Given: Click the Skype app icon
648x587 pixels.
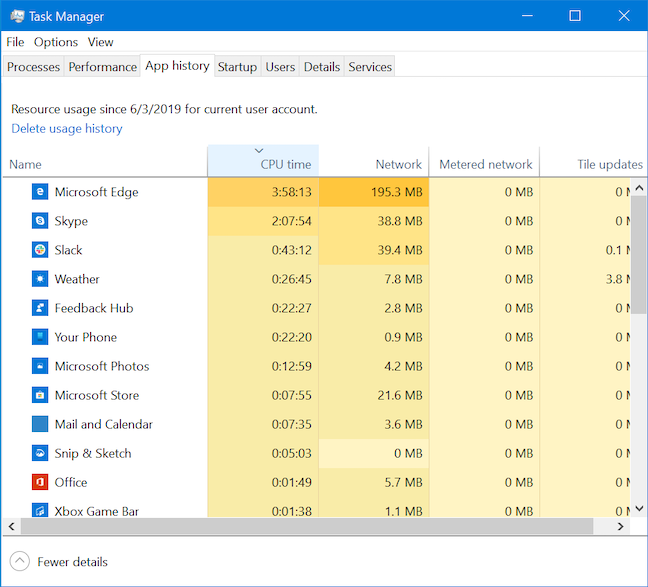Looking at the screenshot, I should [x=40, y=221].
